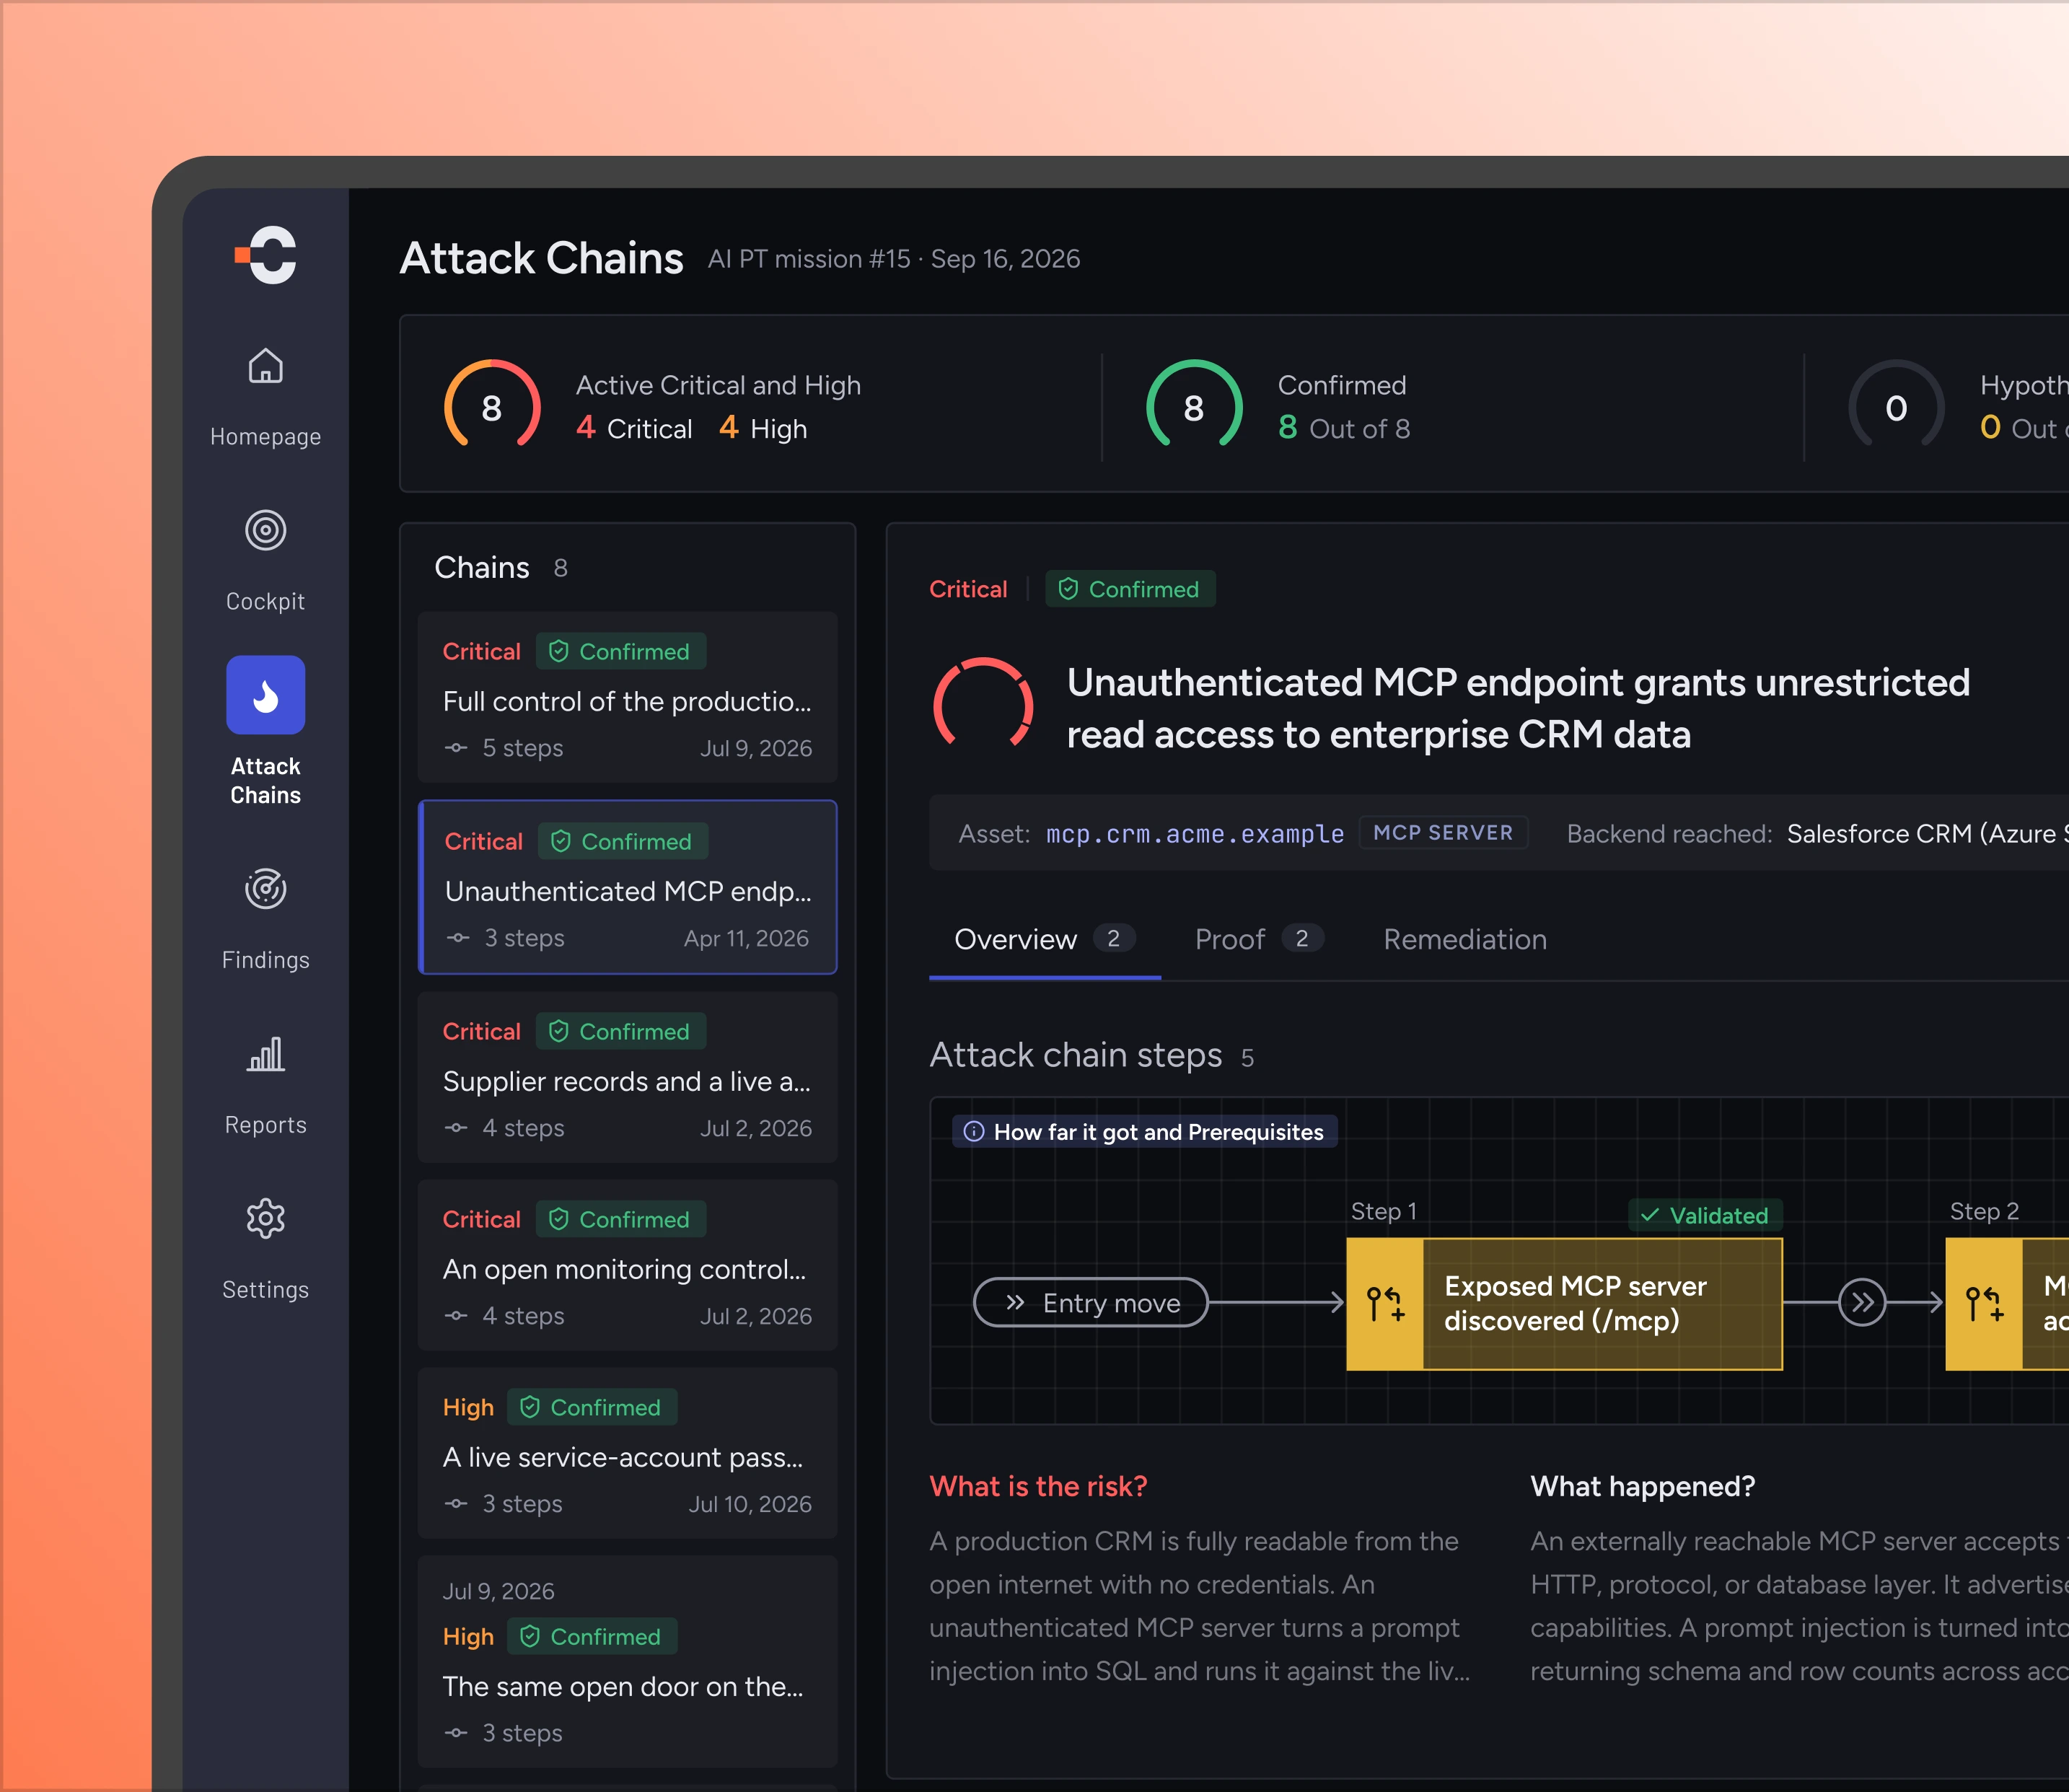Select the 'Unauthenticated MCP endp...' chain card

[x=627, y=887]
